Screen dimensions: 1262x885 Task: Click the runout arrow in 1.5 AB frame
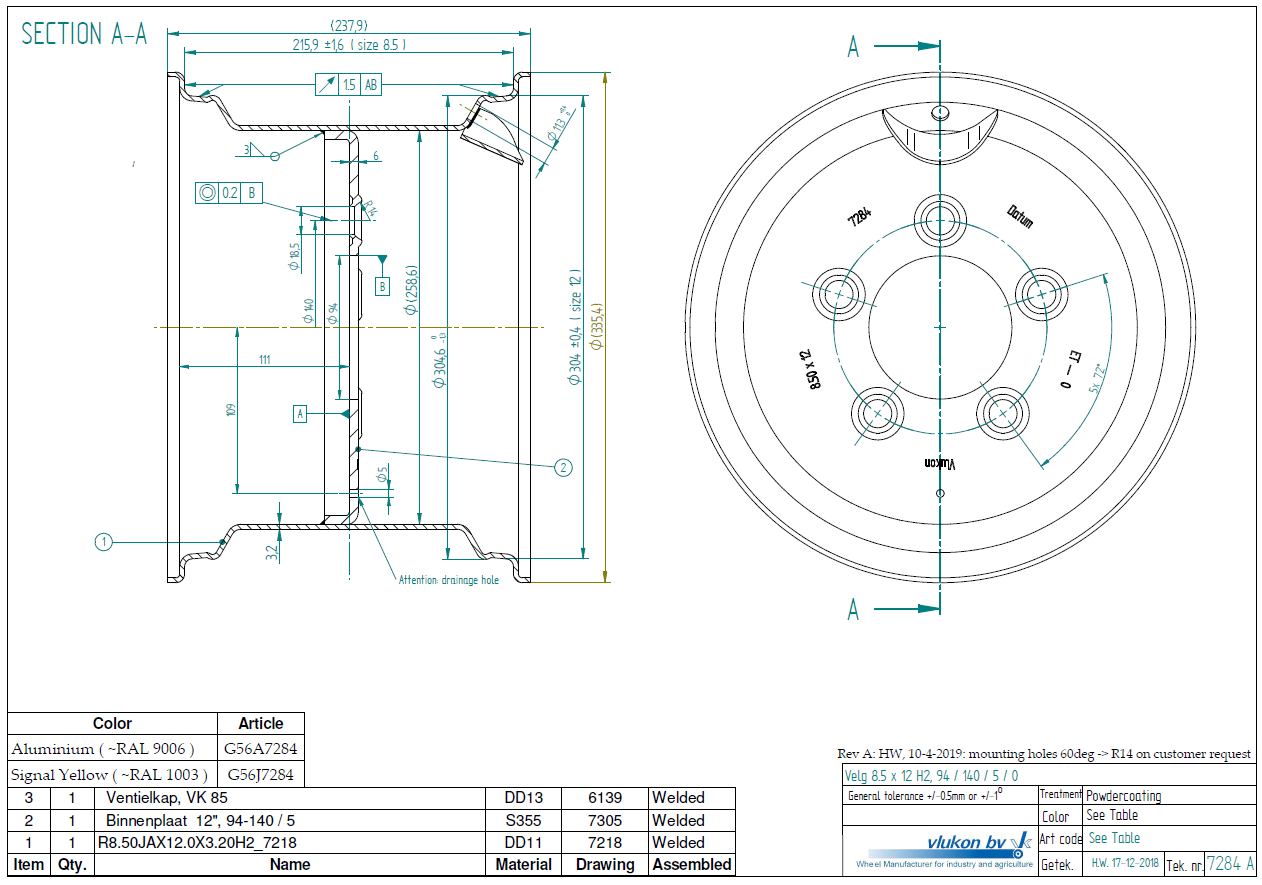pyautogui.click(x=326, y=86)
